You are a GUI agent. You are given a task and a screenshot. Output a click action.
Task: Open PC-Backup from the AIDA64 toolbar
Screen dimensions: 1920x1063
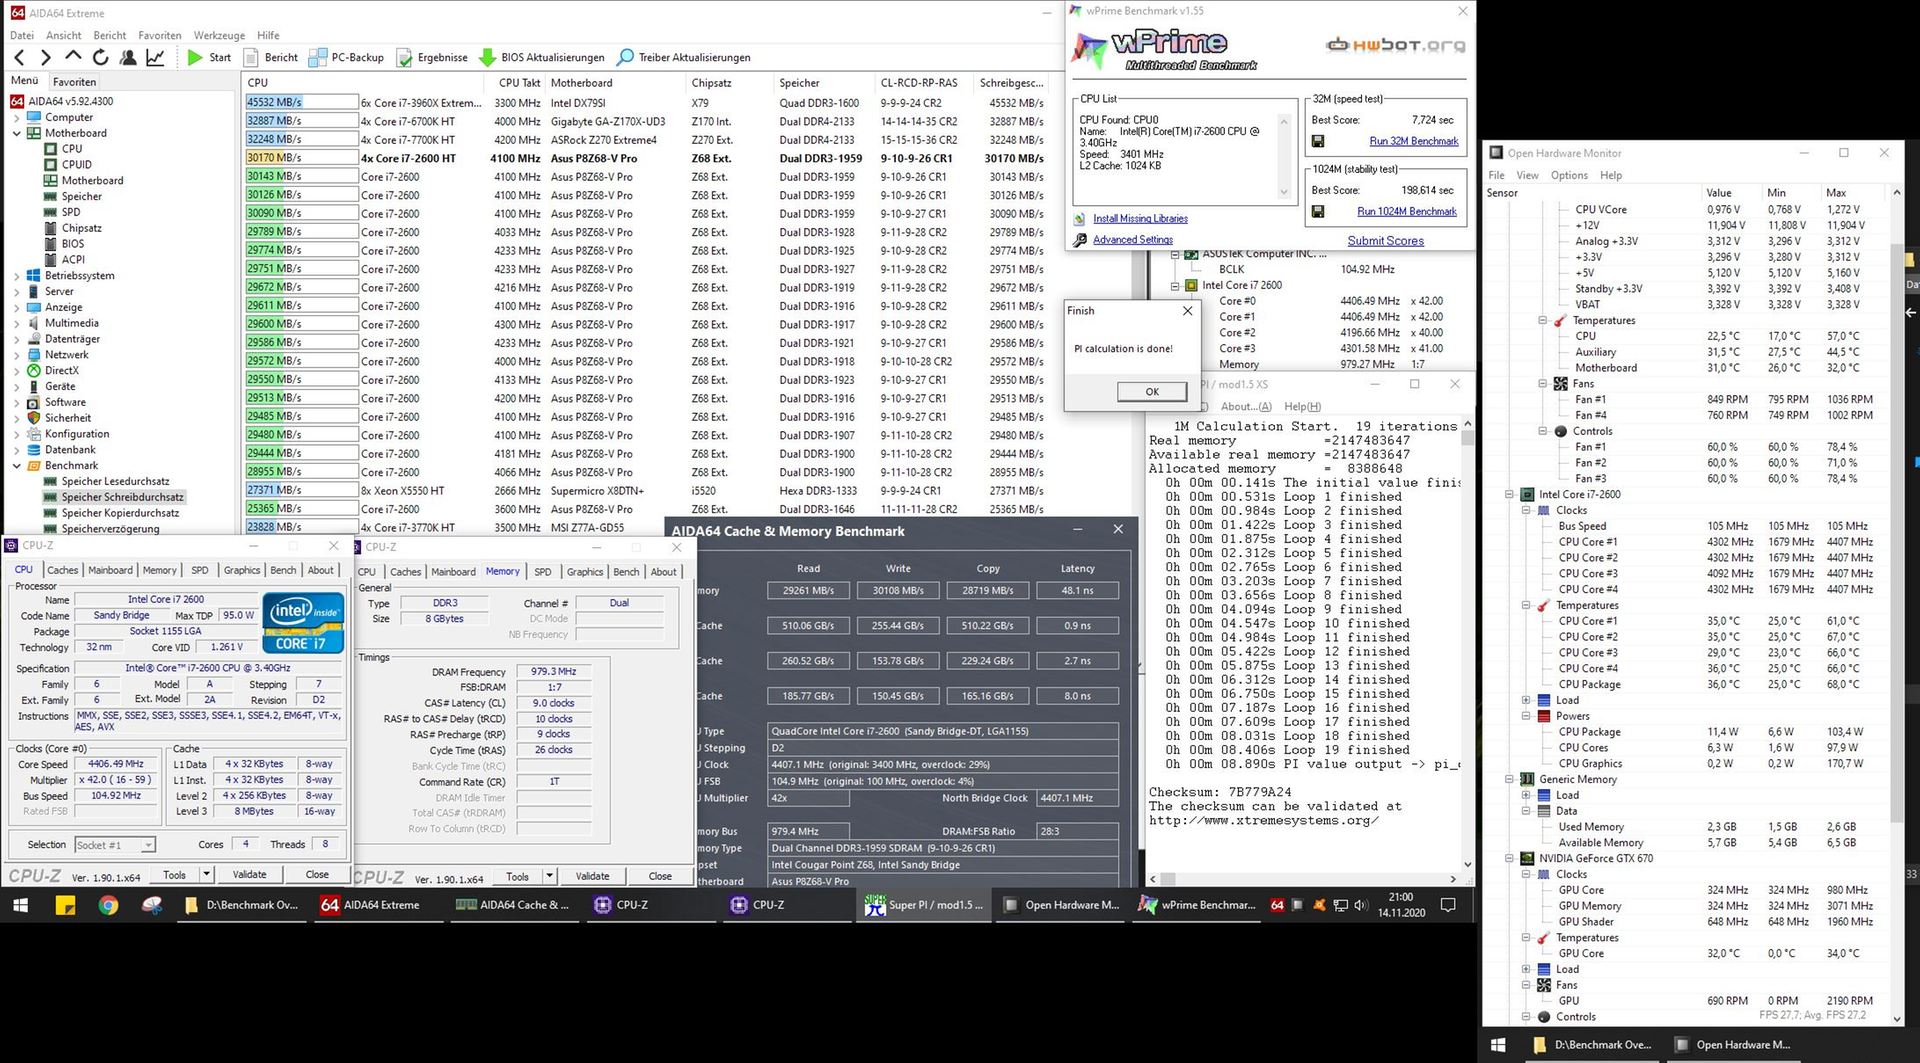tap(347, 58)
